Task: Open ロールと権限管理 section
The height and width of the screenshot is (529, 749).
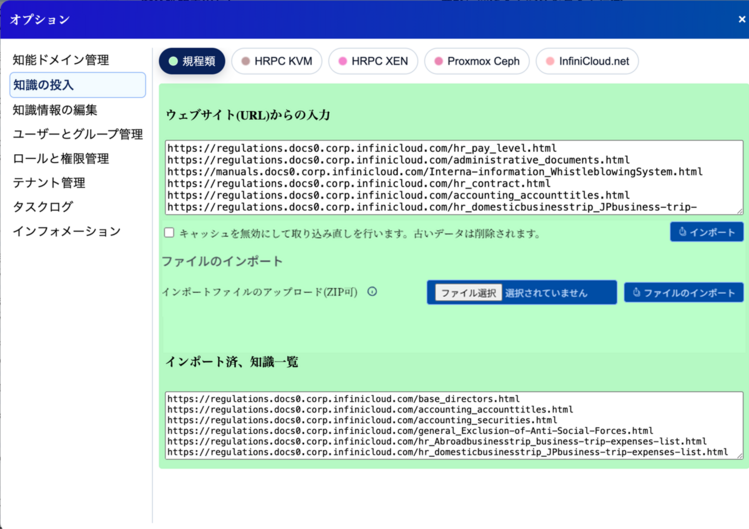Action: [61, 158]
